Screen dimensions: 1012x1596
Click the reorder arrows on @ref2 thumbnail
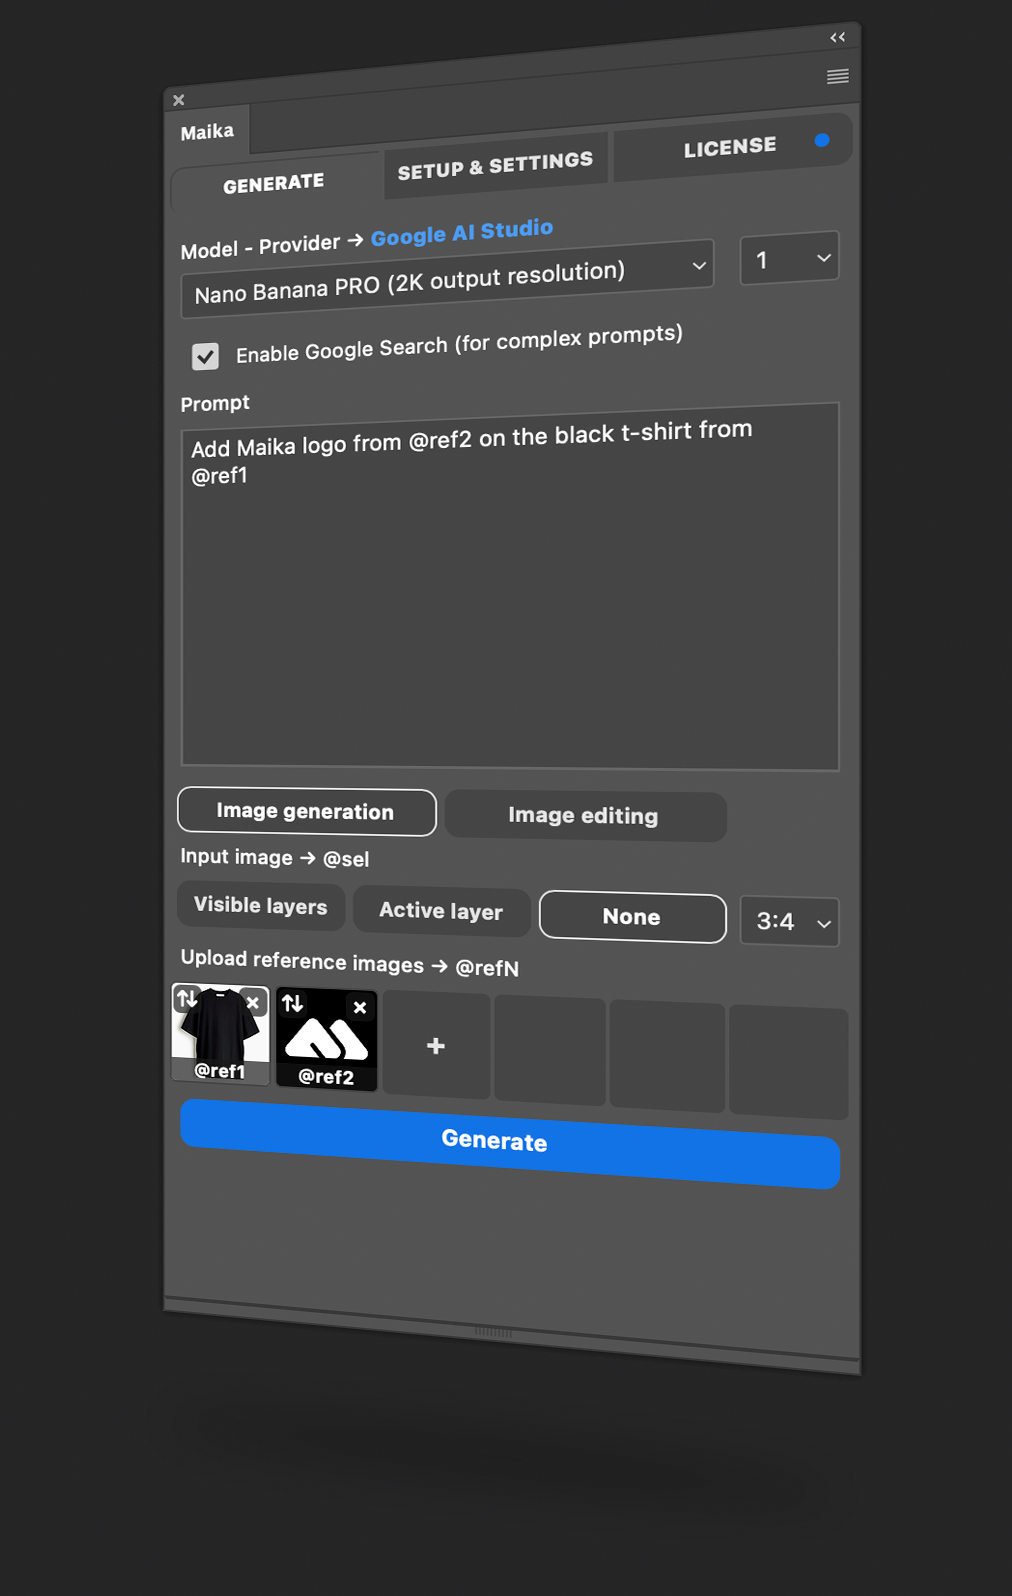point(292,1003)
